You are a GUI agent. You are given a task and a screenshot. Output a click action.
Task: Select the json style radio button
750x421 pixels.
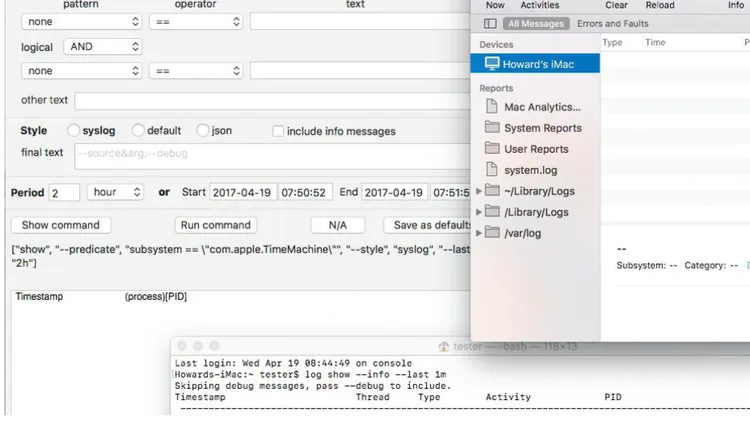tap(202, 130)
